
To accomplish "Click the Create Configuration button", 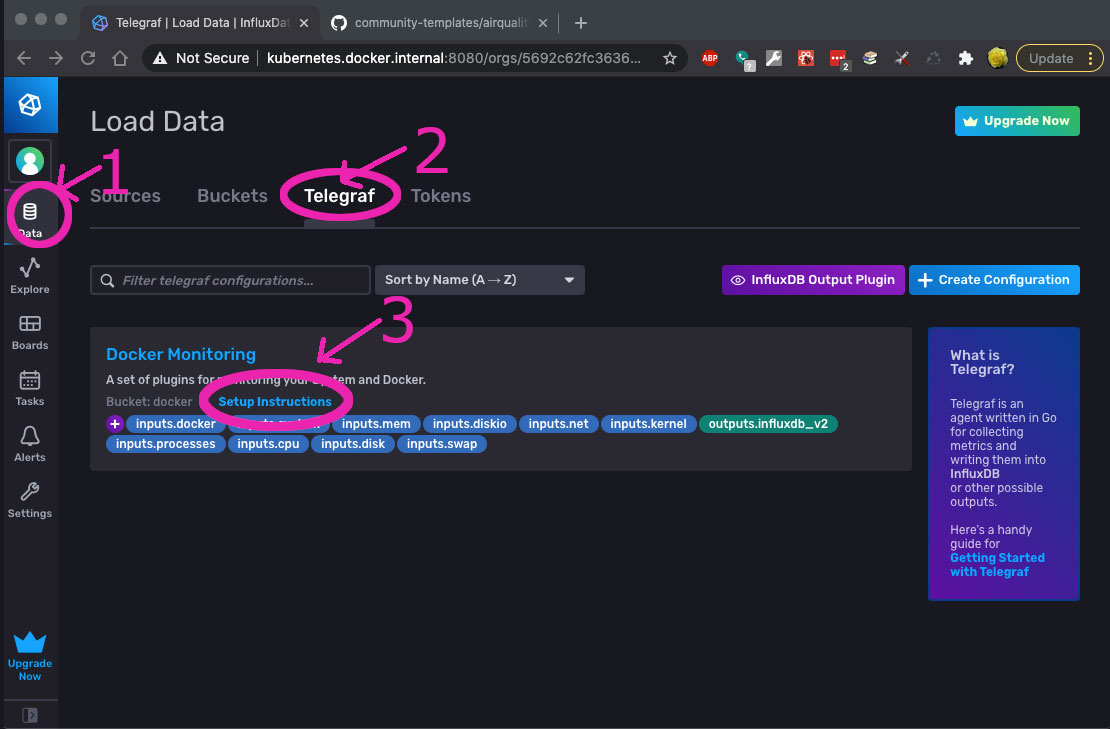I will (x=994, y=280).
